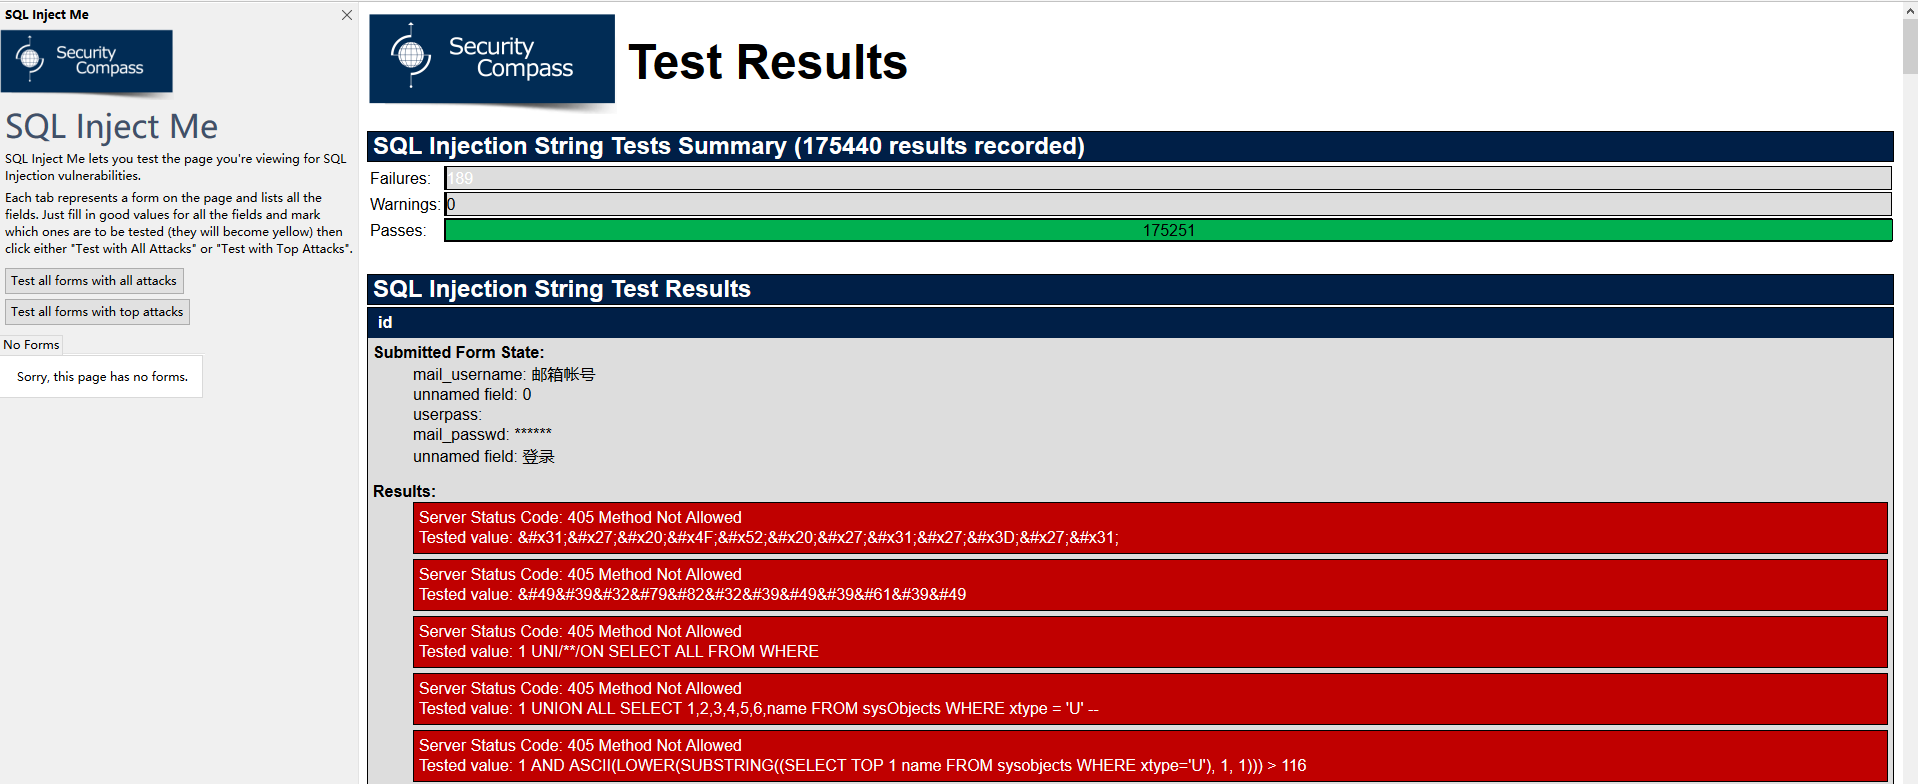Click the 'userpass:' line
Image resolution: width=1918 pixels, height=784 pixels.
(447, 415)
